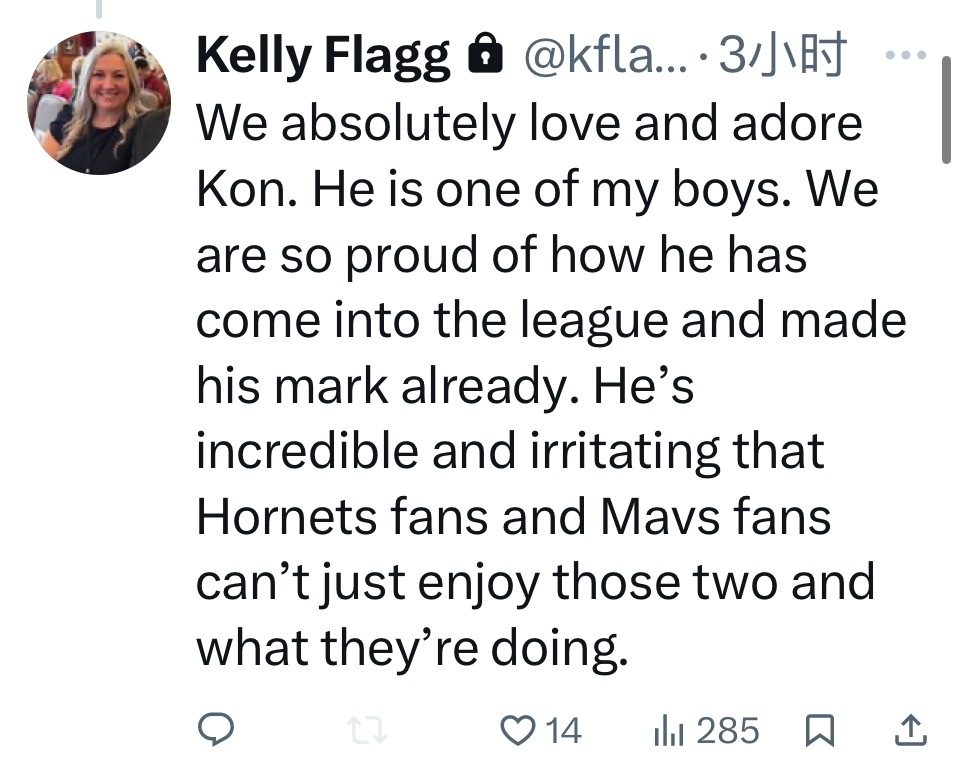The image size is (960, 771).
Task: Click the thread connector line above avatar
Action: [98, 8]
